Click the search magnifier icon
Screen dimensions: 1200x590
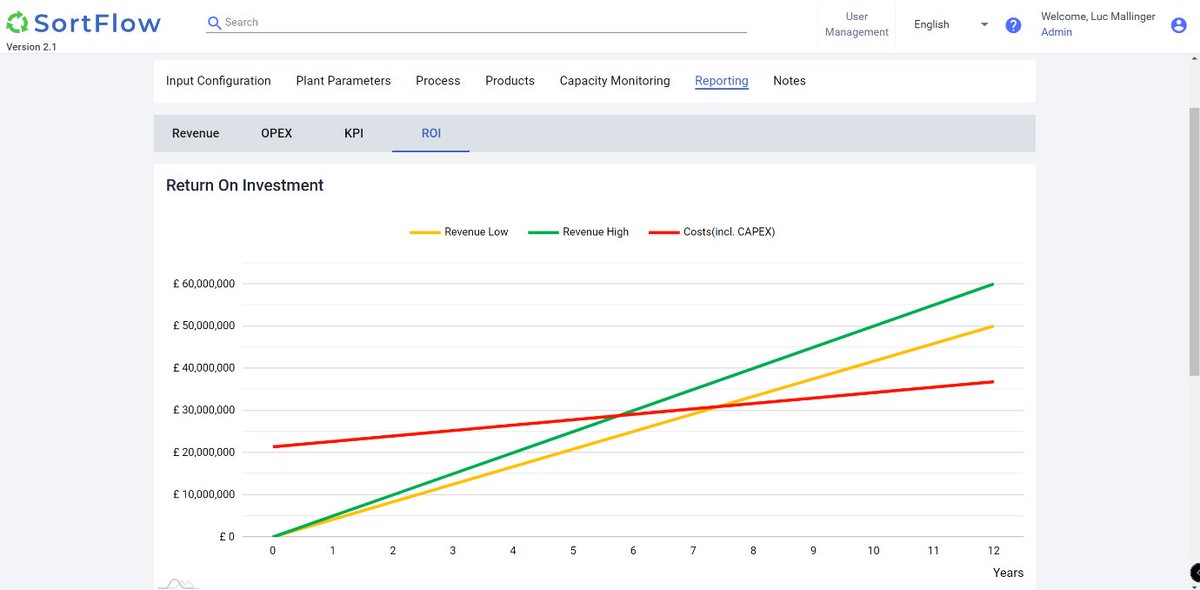point(214,22)
